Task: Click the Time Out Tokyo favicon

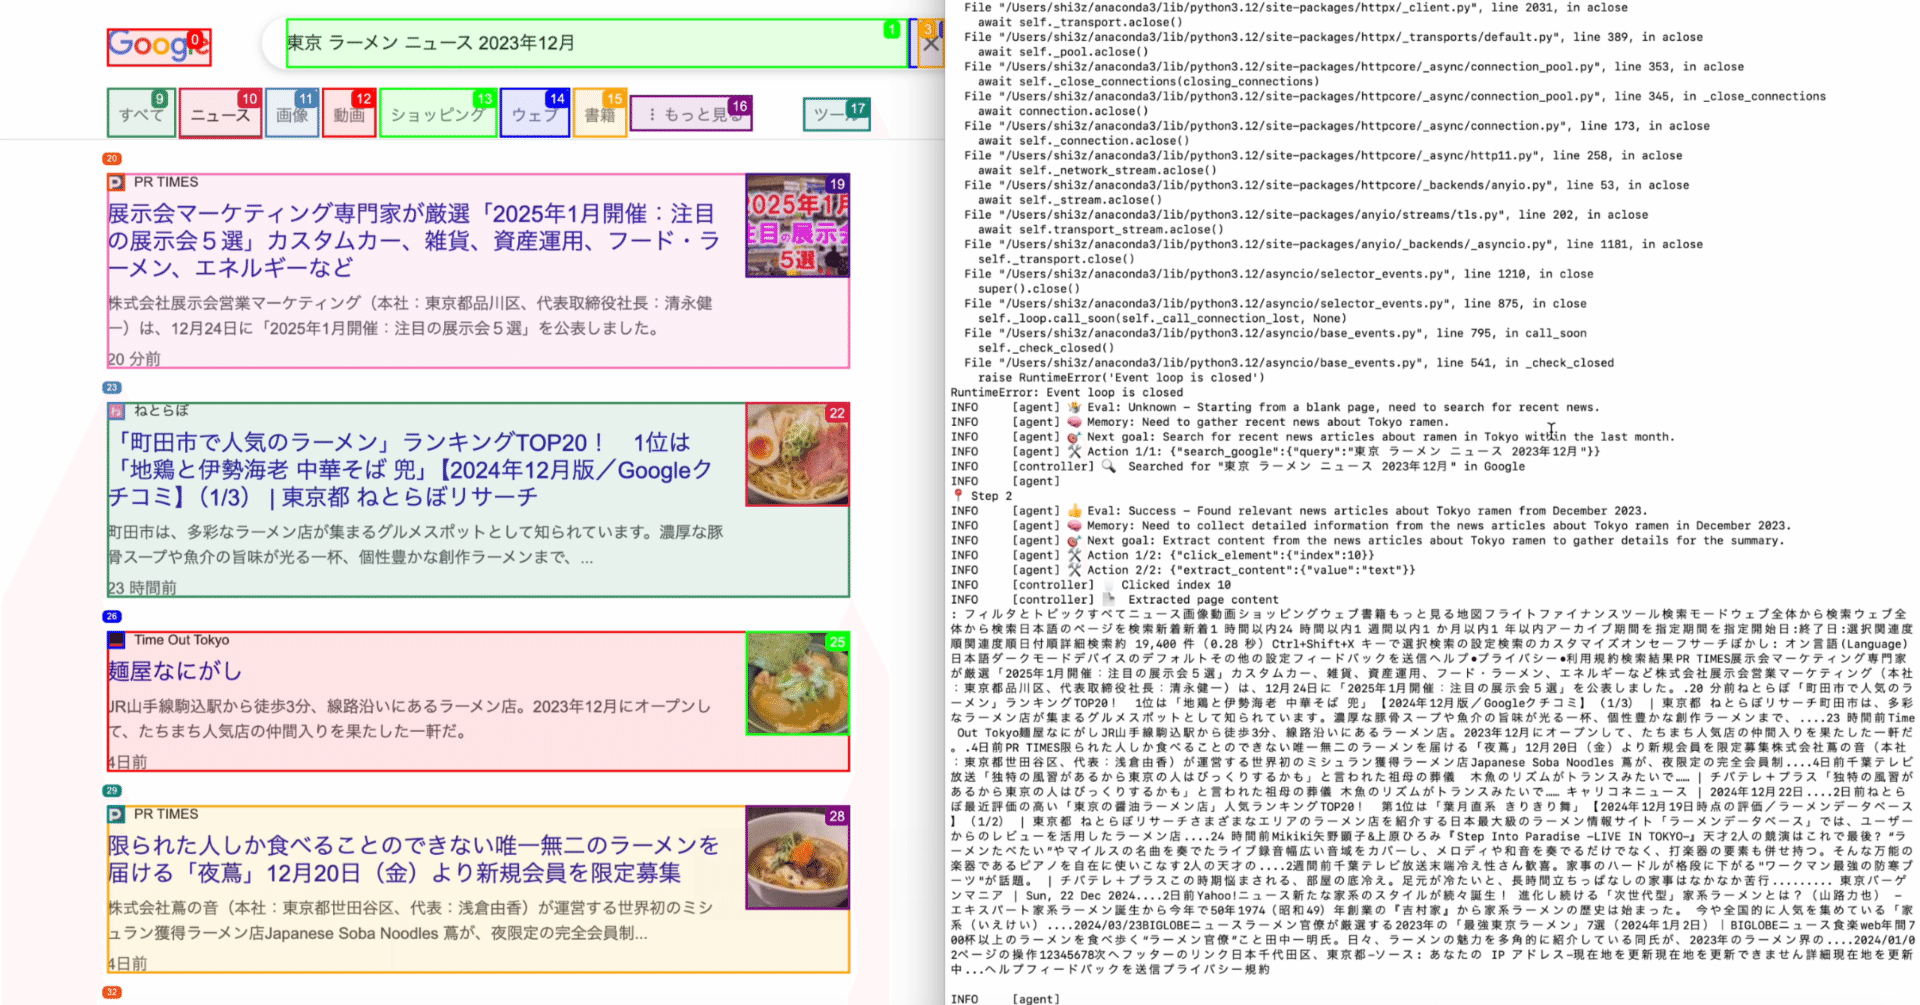Action: 115,639
